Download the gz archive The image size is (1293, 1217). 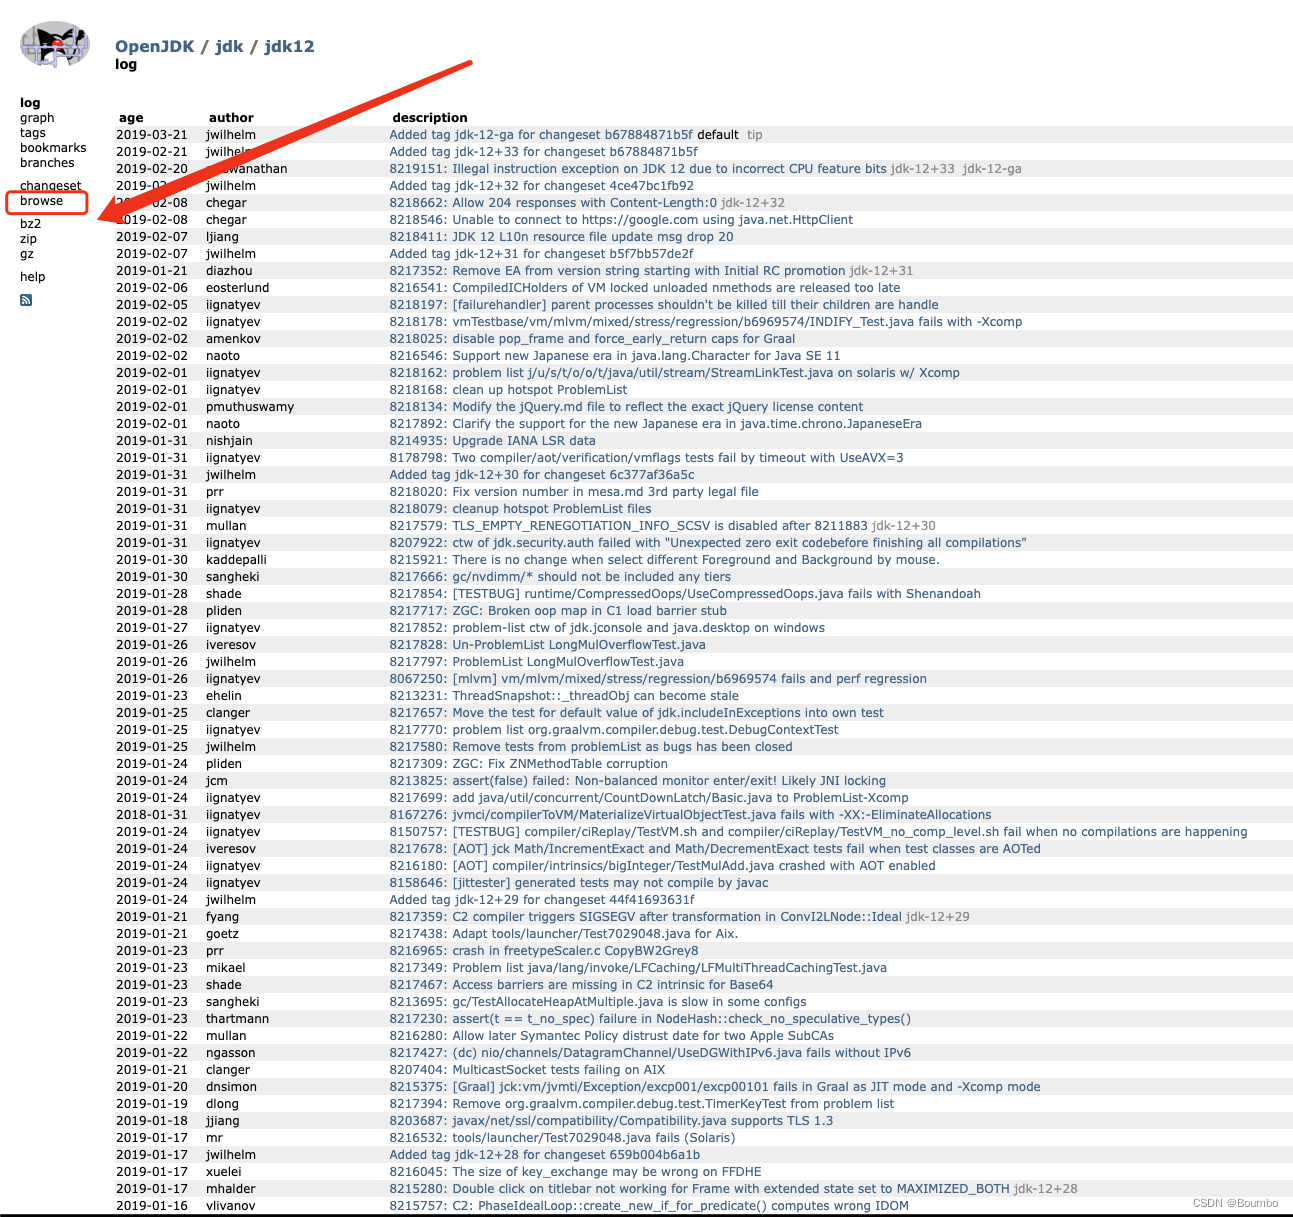27,254
